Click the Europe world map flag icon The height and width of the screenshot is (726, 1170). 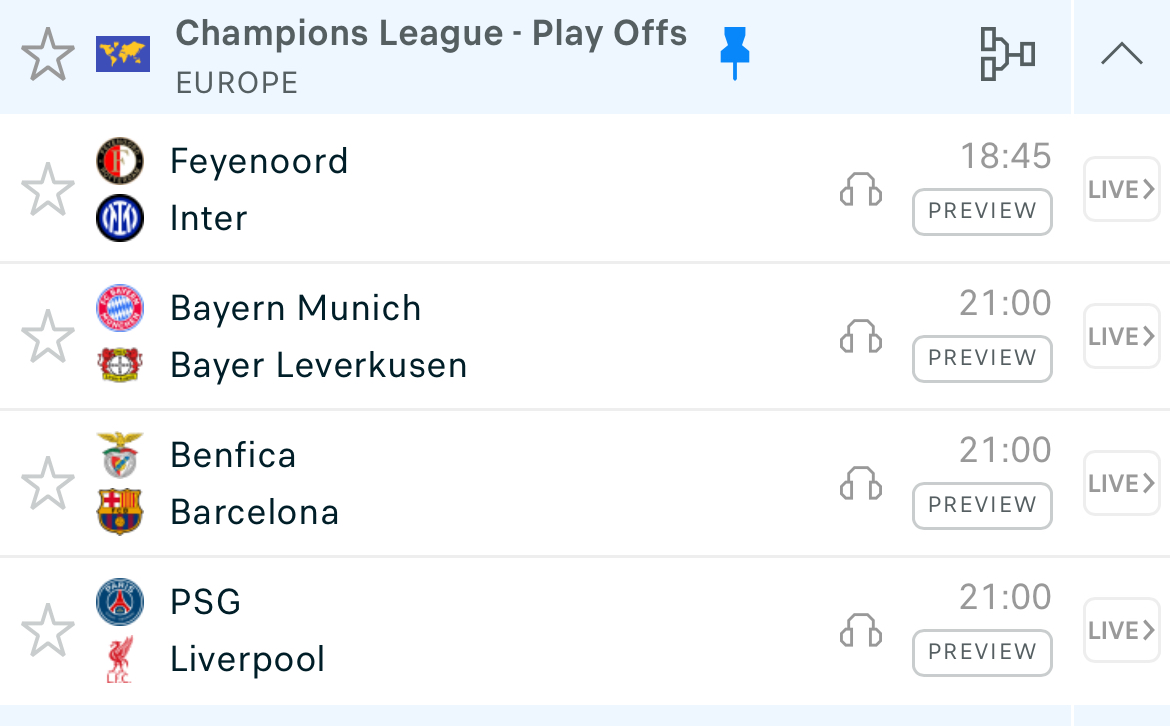(x=122, y=54)
